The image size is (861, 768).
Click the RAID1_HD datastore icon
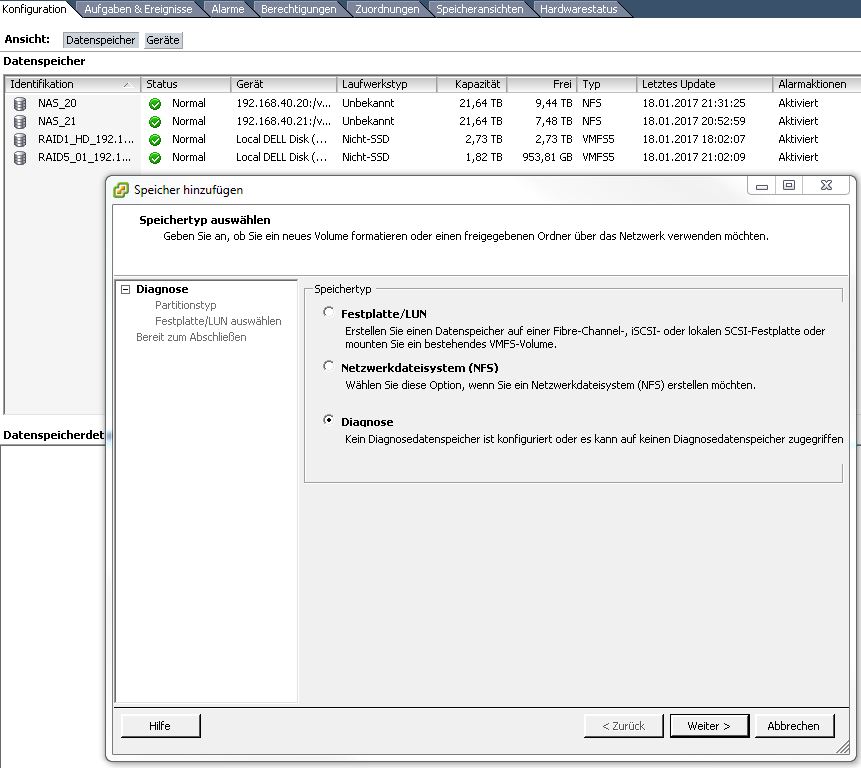(x=20, y=139)
